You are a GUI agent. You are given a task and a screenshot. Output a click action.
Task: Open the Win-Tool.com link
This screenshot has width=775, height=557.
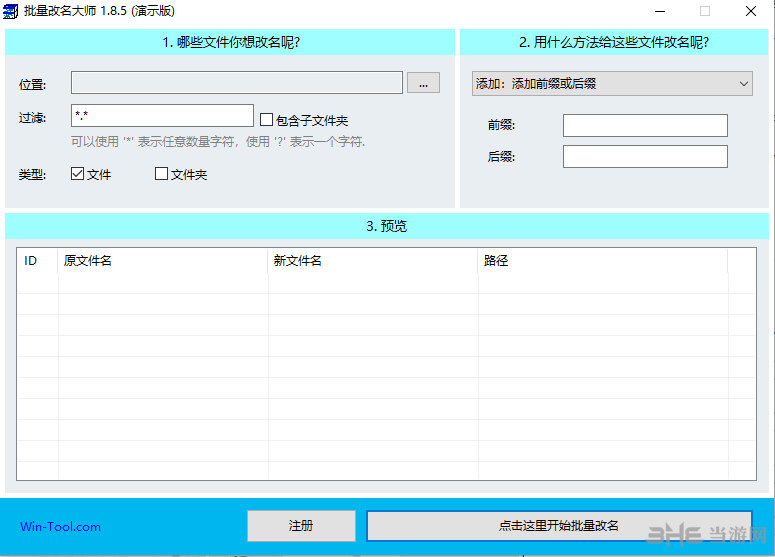click(x=60, y=527)
